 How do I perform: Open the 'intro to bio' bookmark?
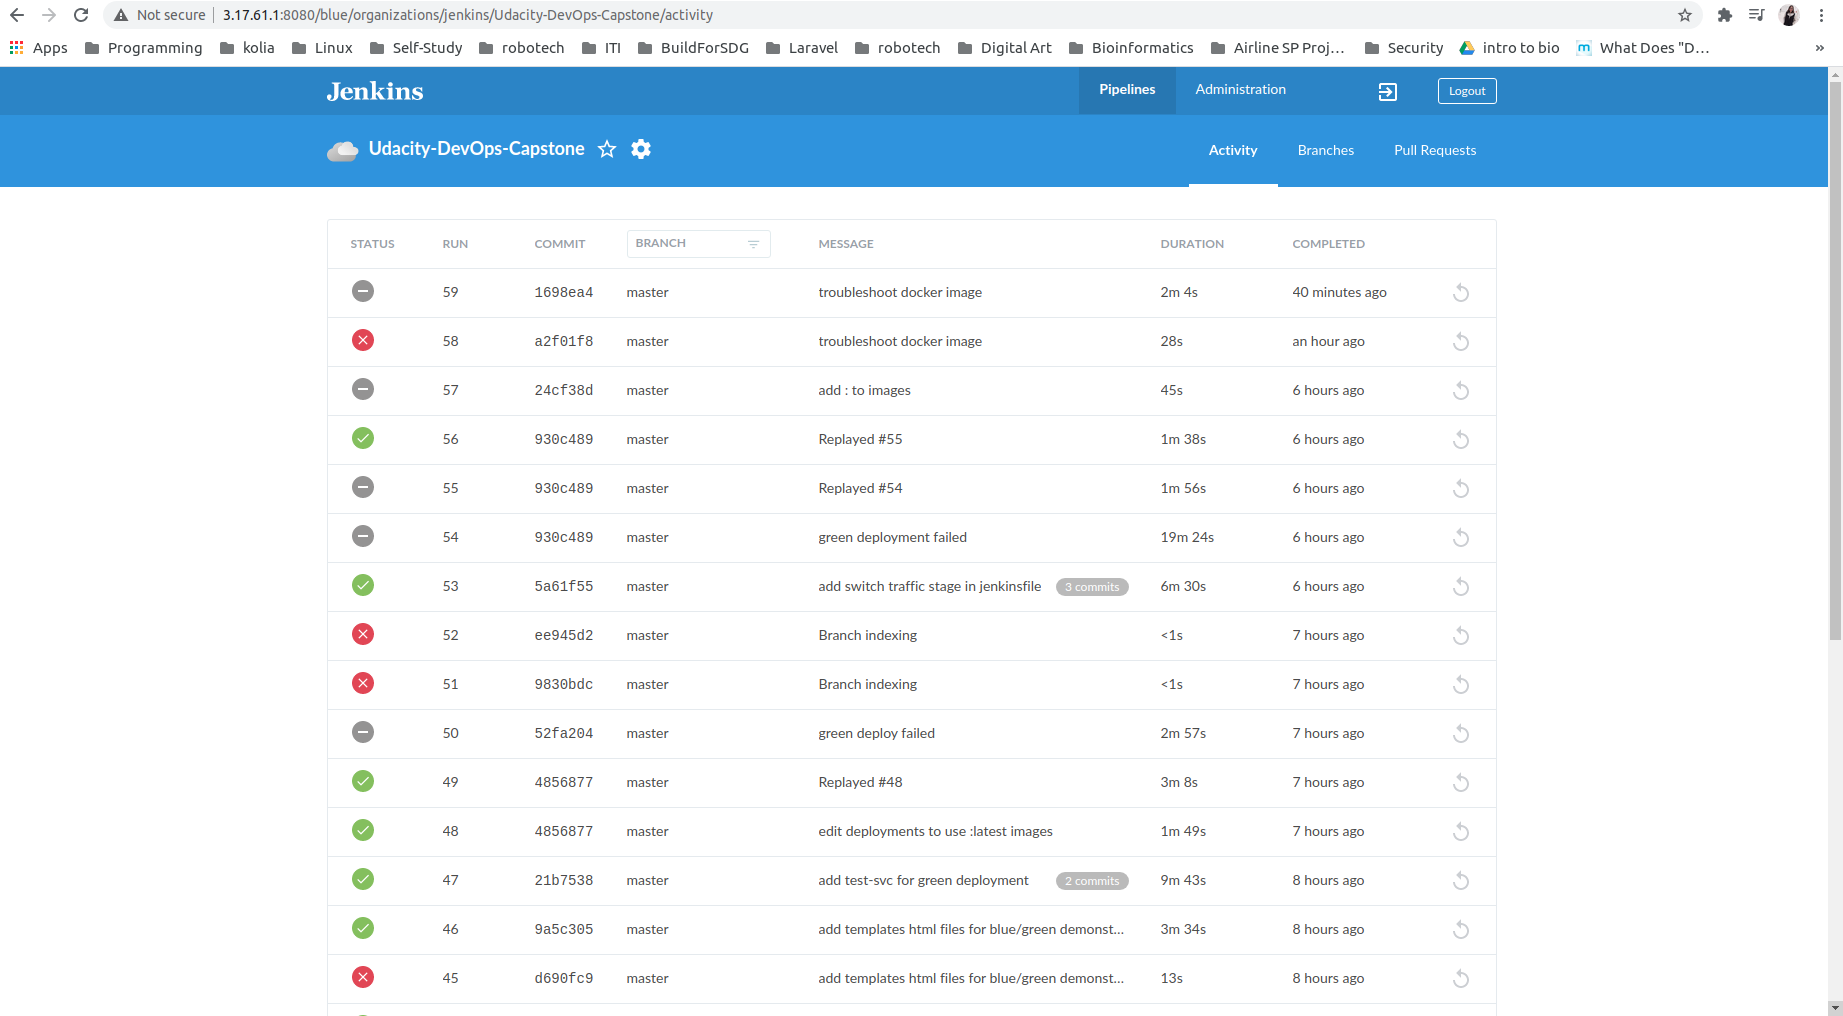pos(1510,48)
